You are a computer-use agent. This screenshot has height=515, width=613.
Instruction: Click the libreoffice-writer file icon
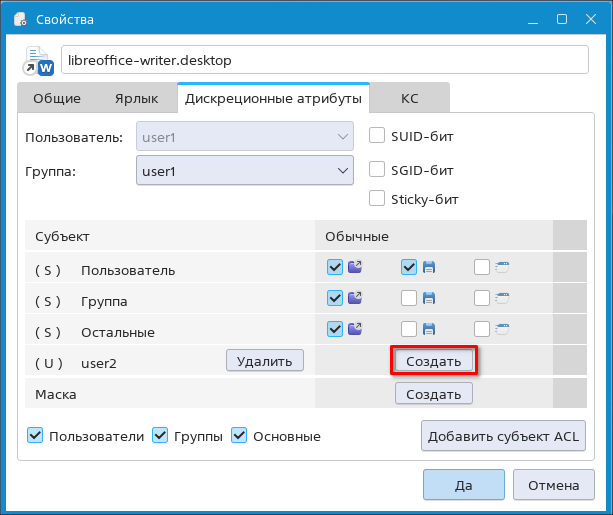[x=39, y=61]
